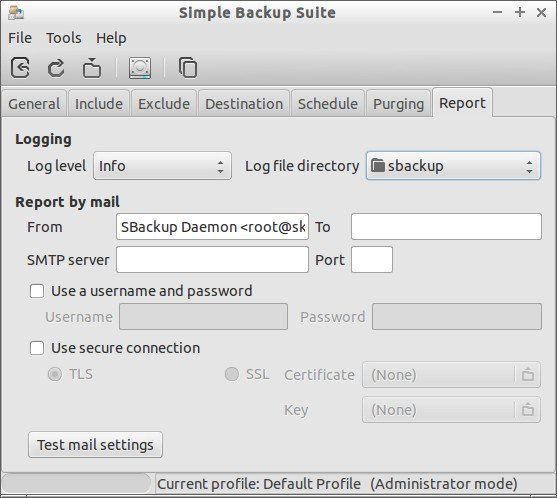Tick the Use secure connection checkbox

[37, 348]
